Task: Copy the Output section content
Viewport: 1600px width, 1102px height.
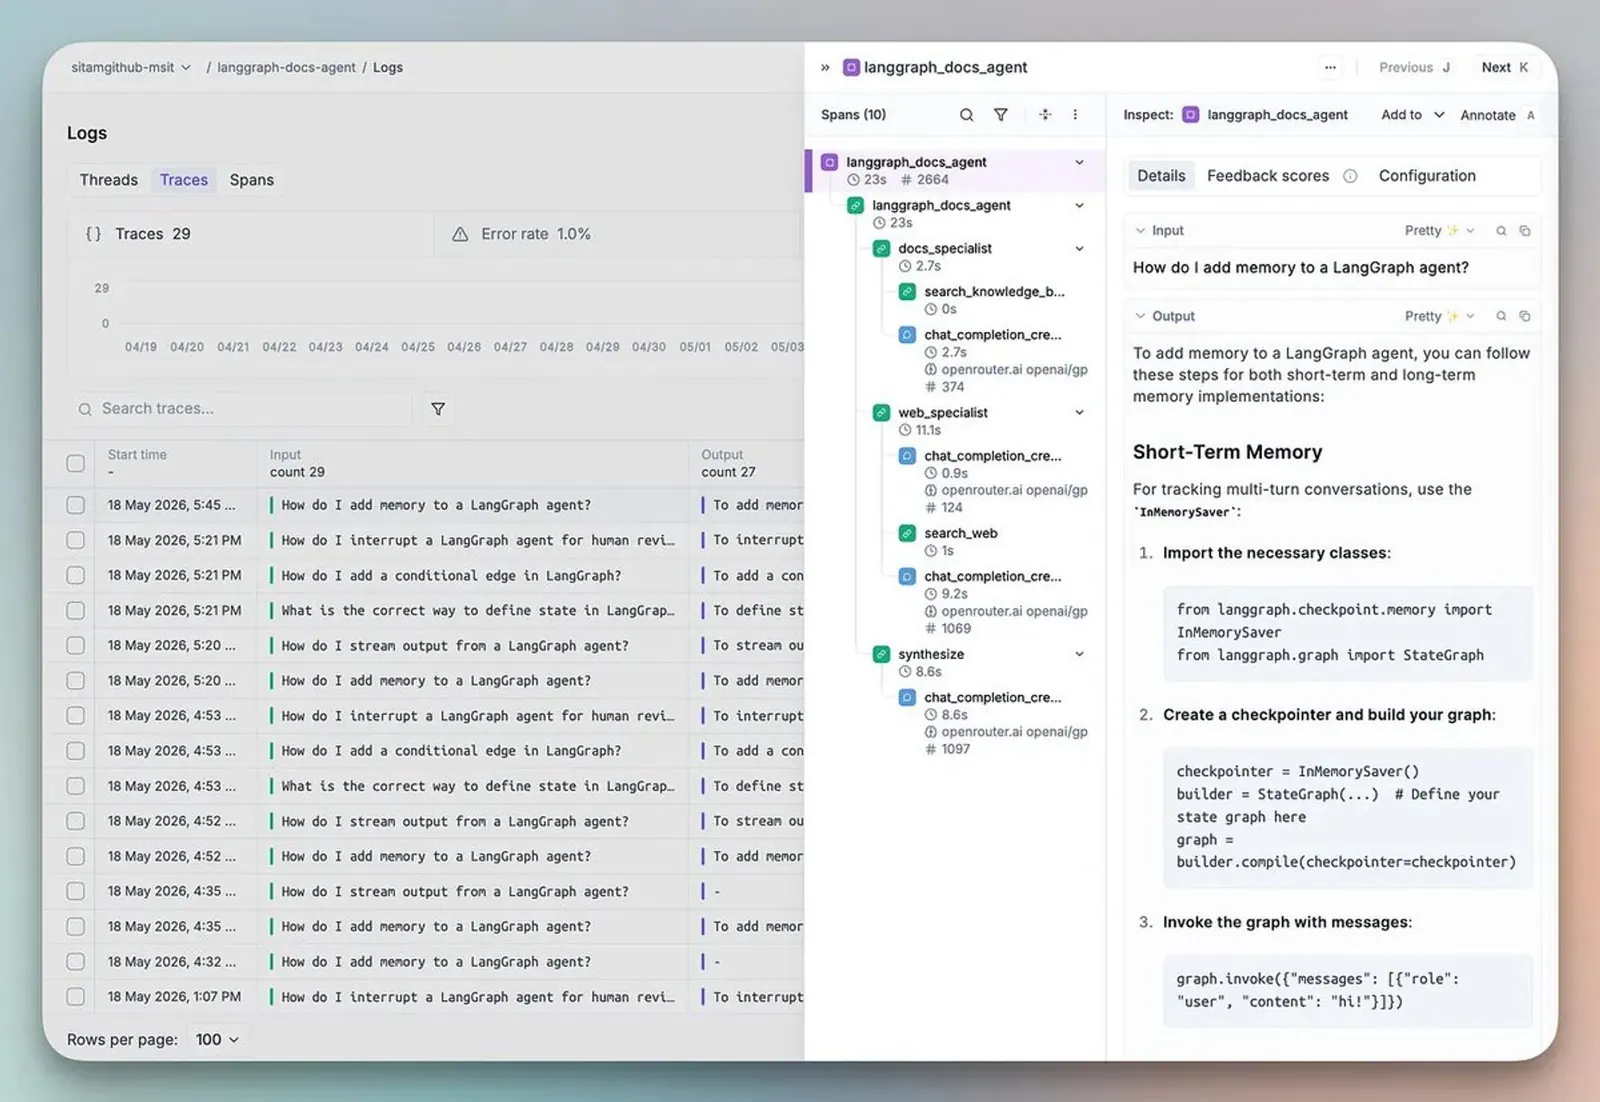Action: pos(1525,316)
